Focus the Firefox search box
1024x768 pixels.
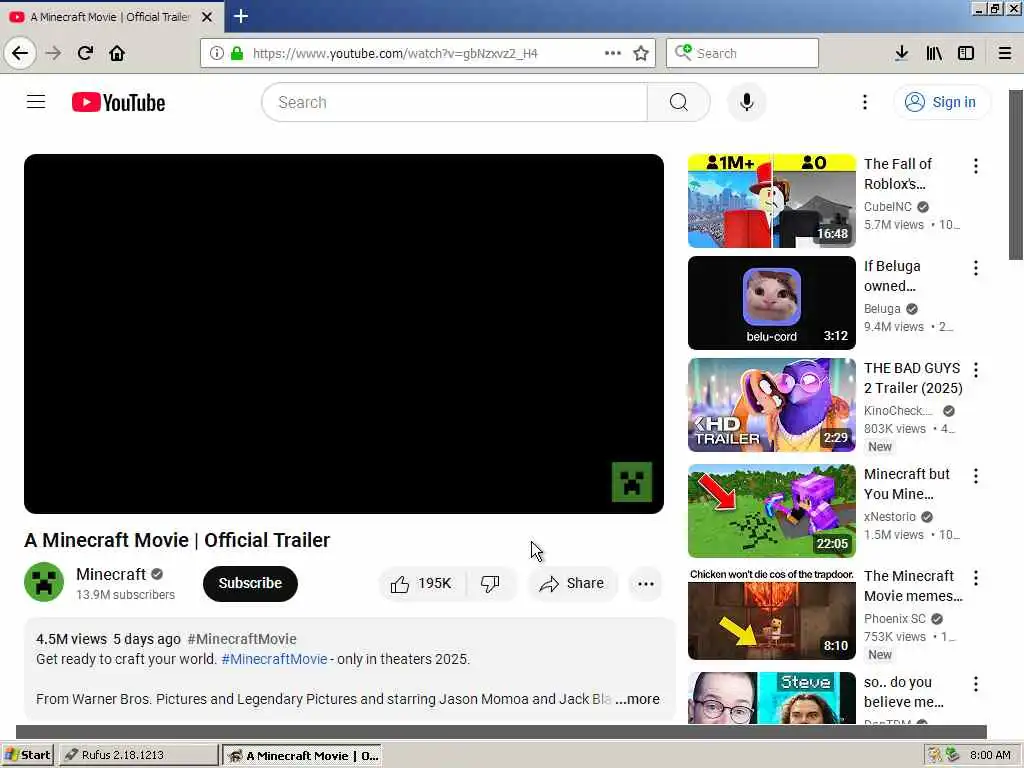pyautogui.click(x=743, y=53)
